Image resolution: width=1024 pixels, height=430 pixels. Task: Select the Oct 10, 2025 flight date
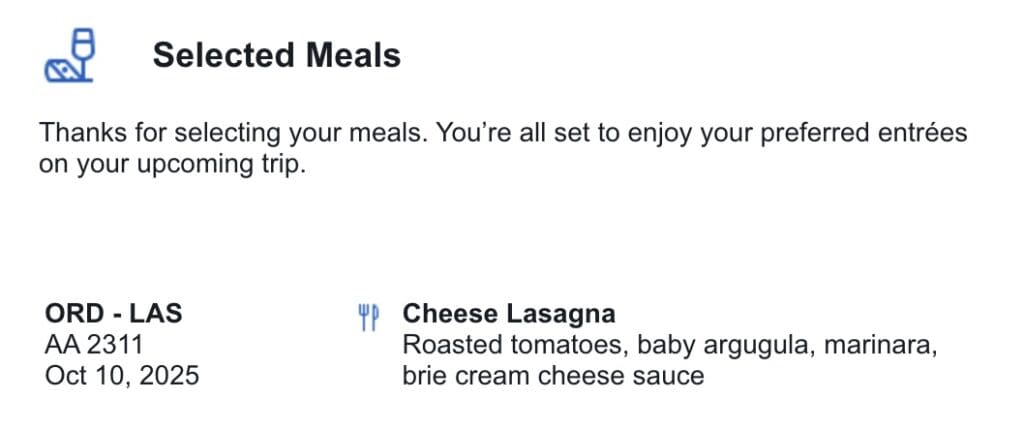[122, 376]
